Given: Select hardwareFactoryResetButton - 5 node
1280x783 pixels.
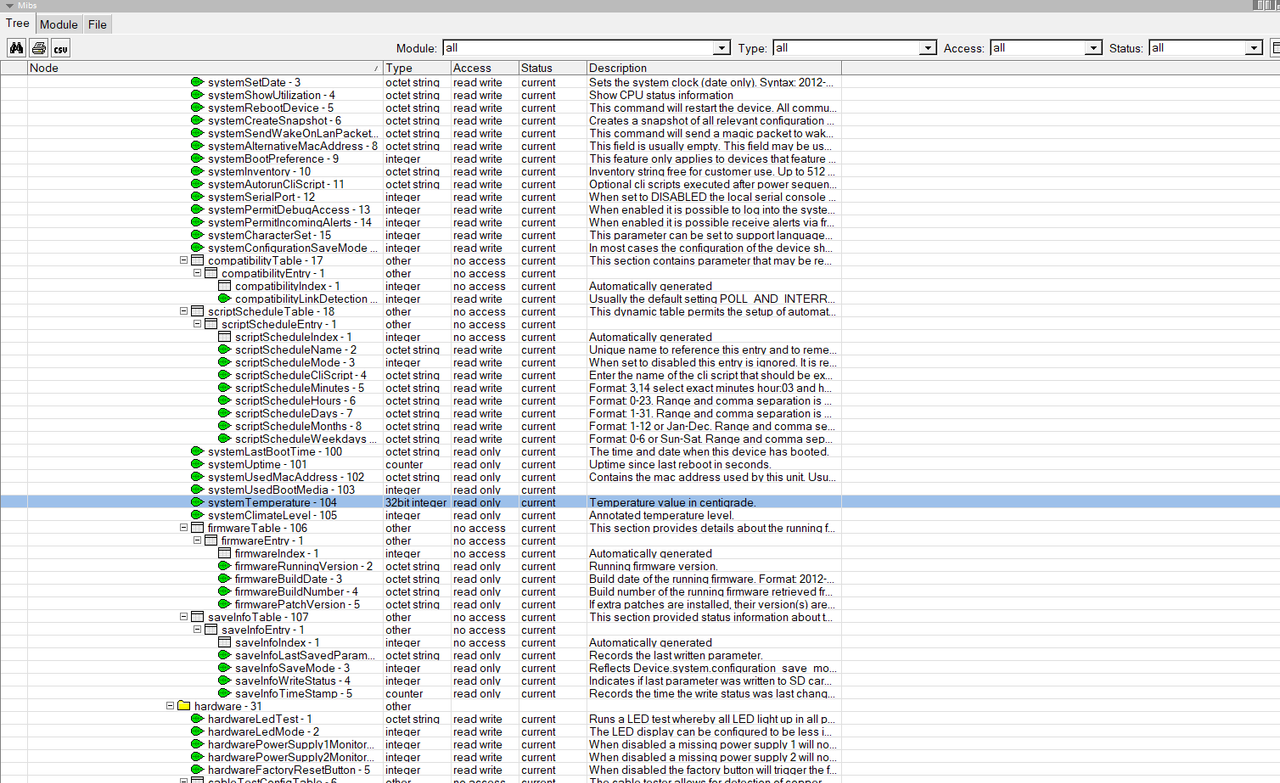Looking at the screenshot, I should (289, 770).
